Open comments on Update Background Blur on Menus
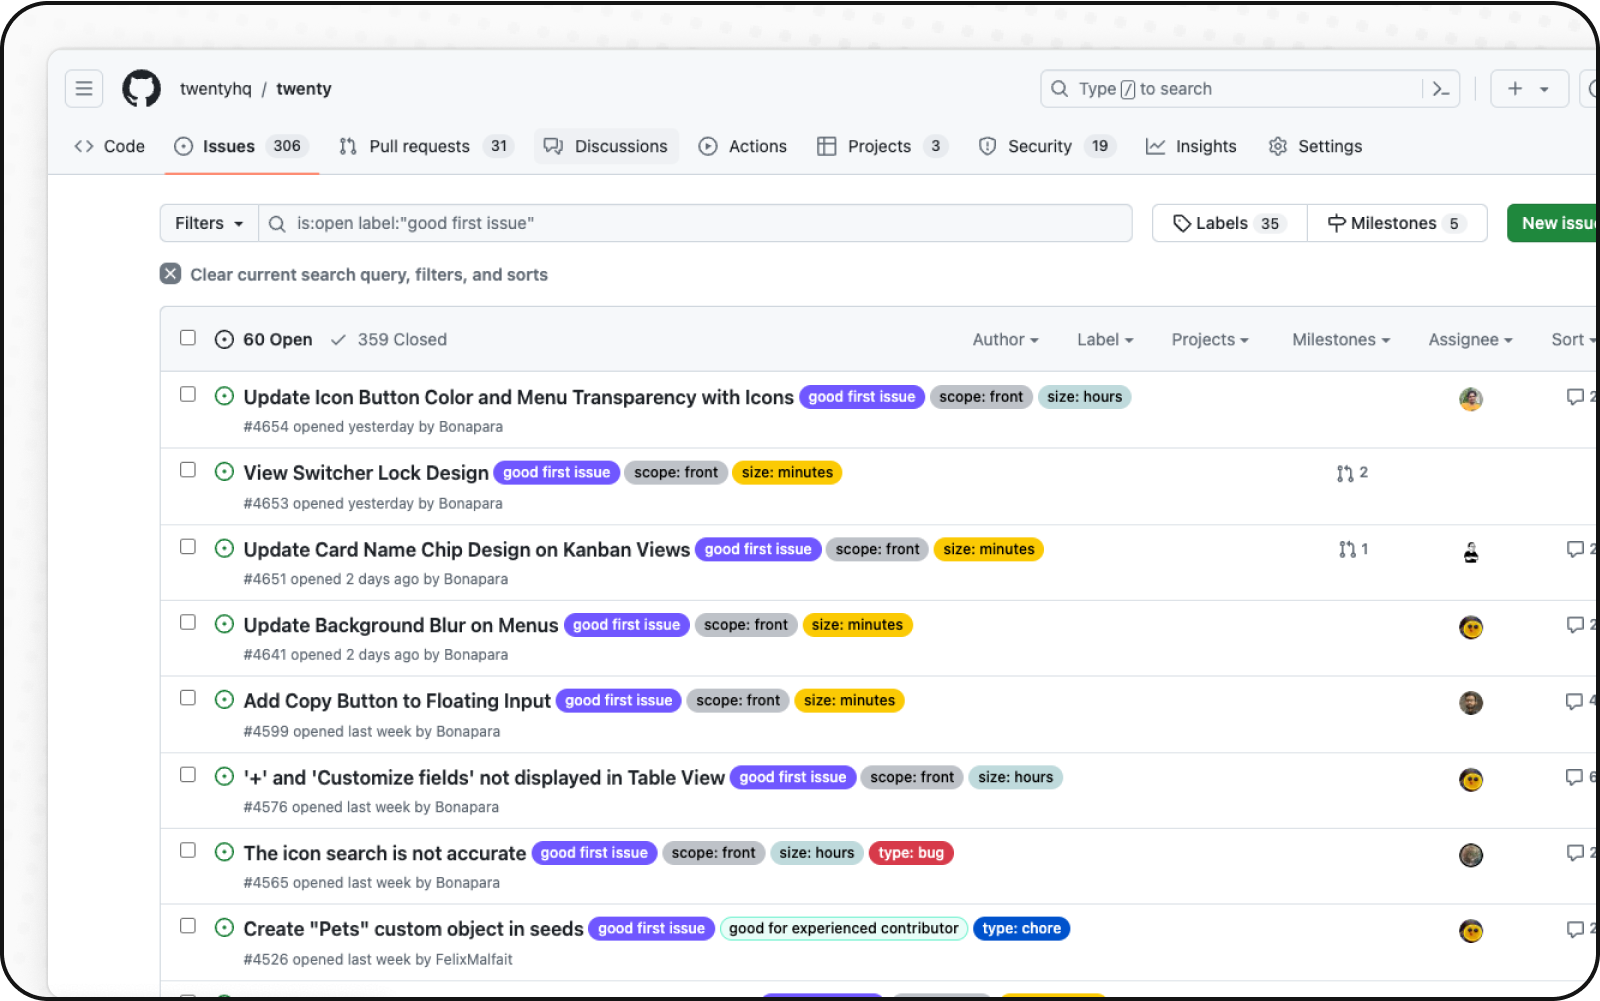 pos(1576,625)
